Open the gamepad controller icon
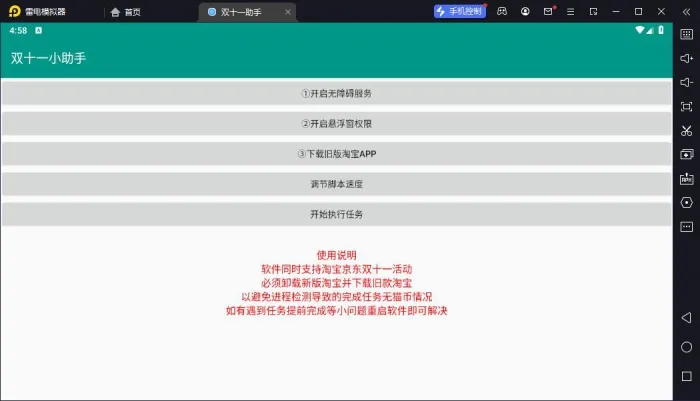This screenshot has height=401, width=700. click(x=502, y=11)
